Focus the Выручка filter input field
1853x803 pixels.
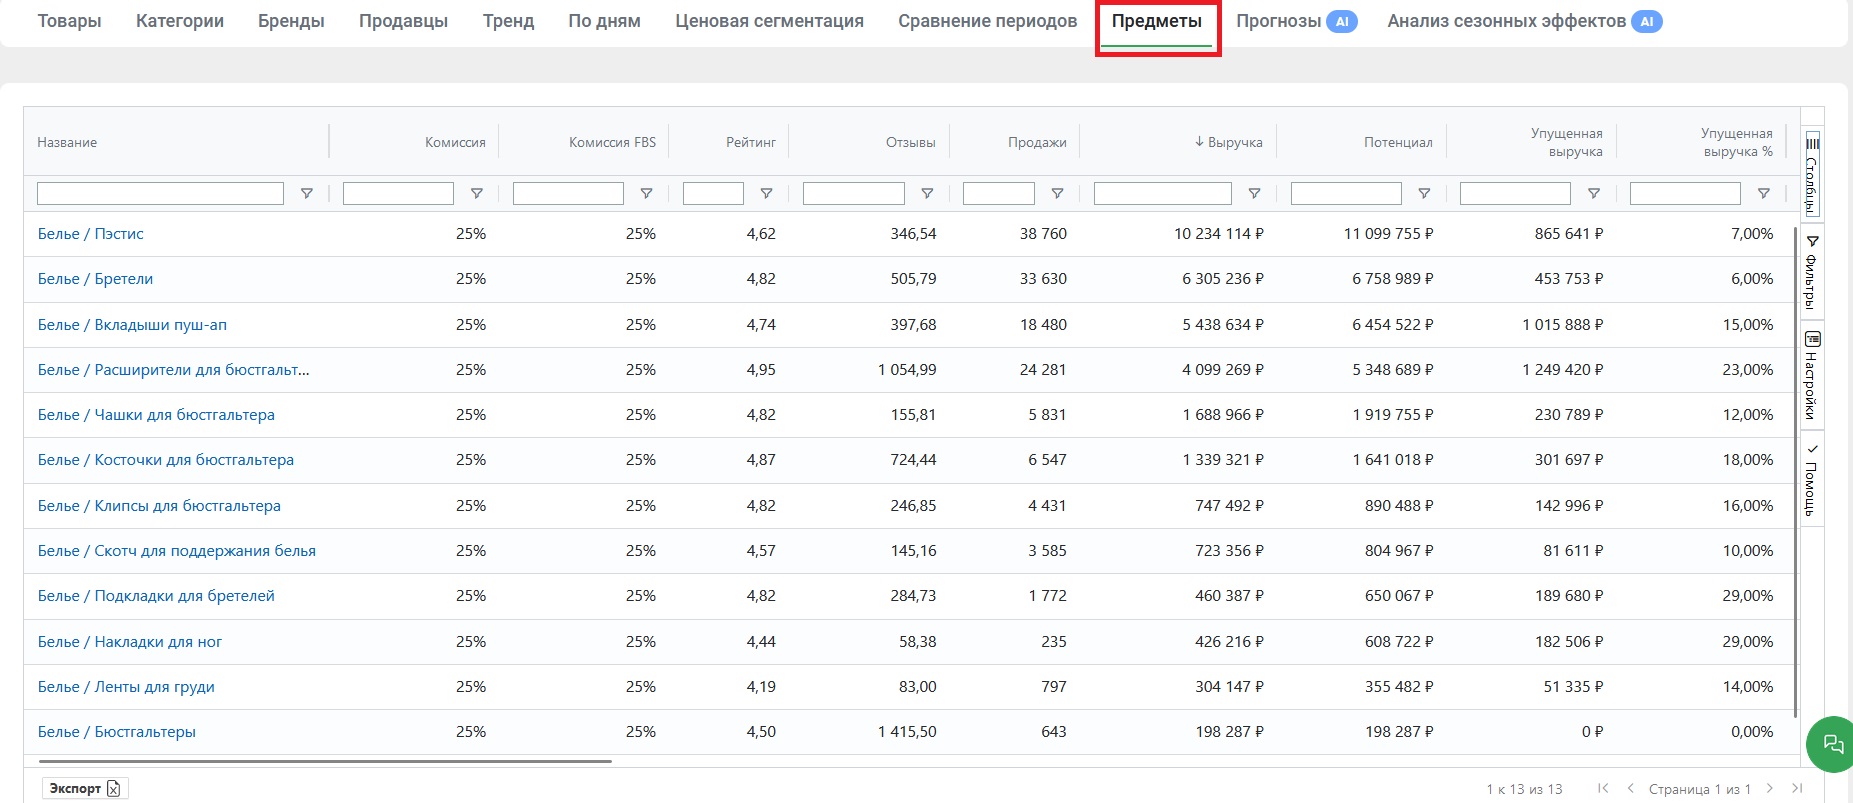pos(1162,194)
